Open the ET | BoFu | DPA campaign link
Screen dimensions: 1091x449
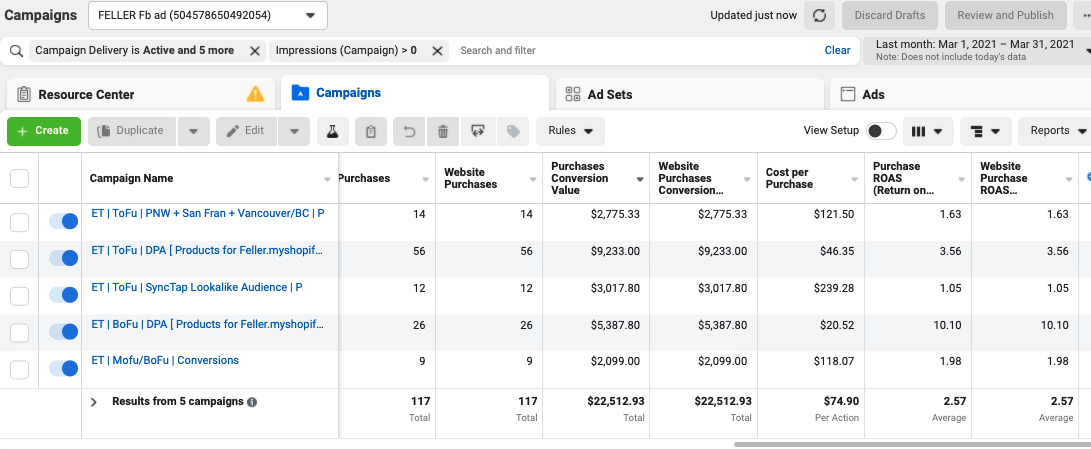coord(207,324)
